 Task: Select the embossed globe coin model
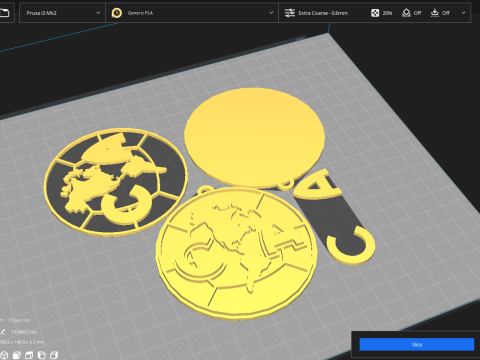[236, 253]
